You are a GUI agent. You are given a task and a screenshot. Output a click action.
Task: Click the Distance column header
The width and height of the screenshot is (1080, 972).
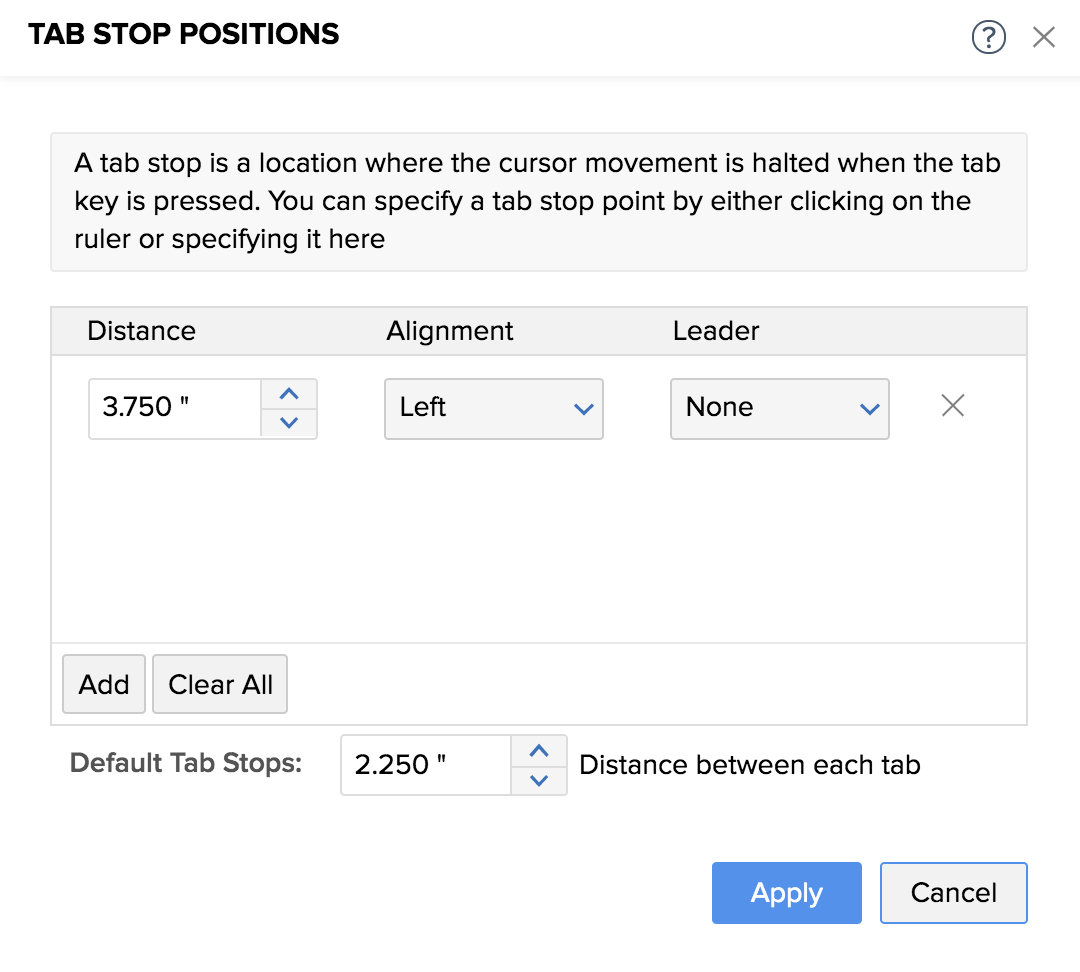pos(142,331)
